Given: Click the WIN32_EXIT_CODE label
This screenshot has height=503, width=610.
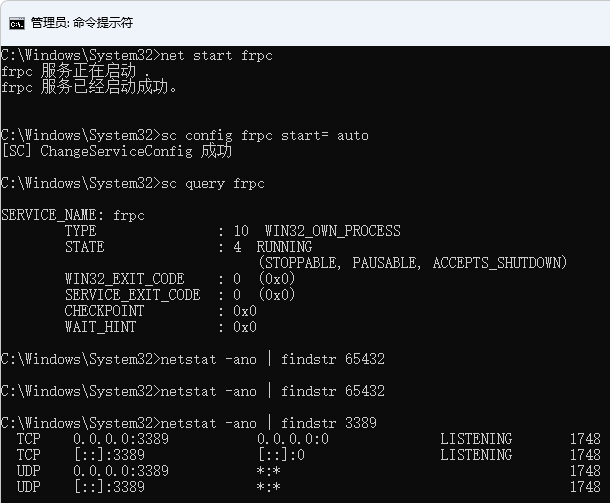Looking at the screenshot, I should (x=124, y=279).
